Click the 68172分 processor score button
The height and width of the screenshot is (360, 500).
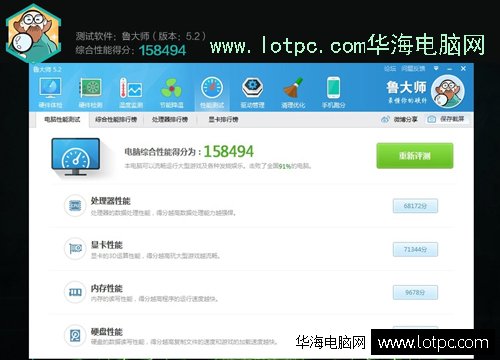415,206
